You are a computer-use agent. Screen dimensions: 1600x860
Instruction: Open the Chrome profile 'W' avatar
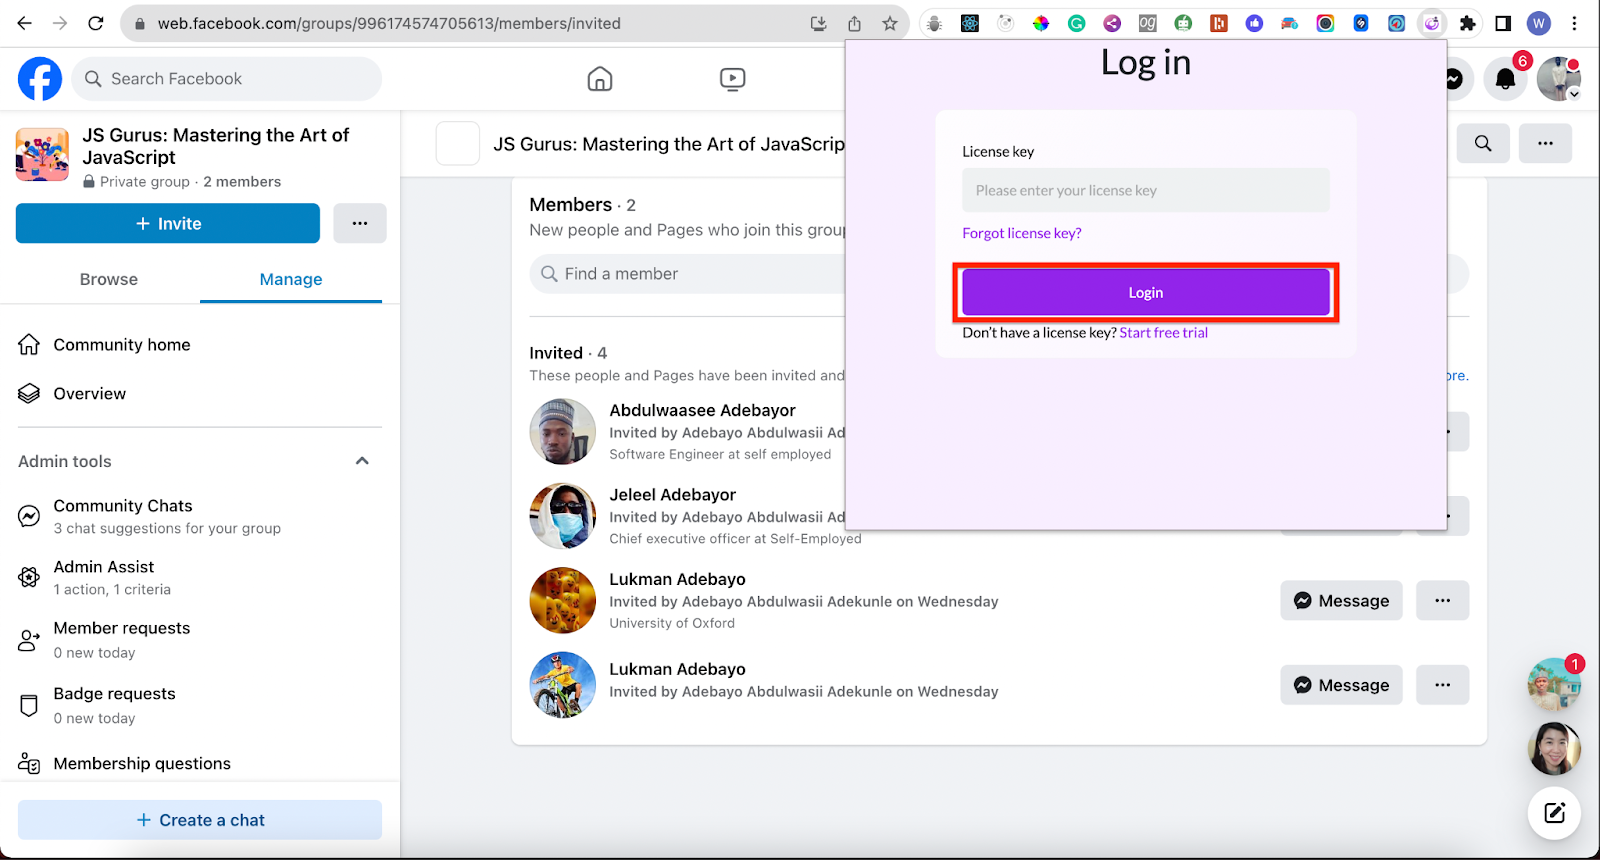coord(1539,23)
